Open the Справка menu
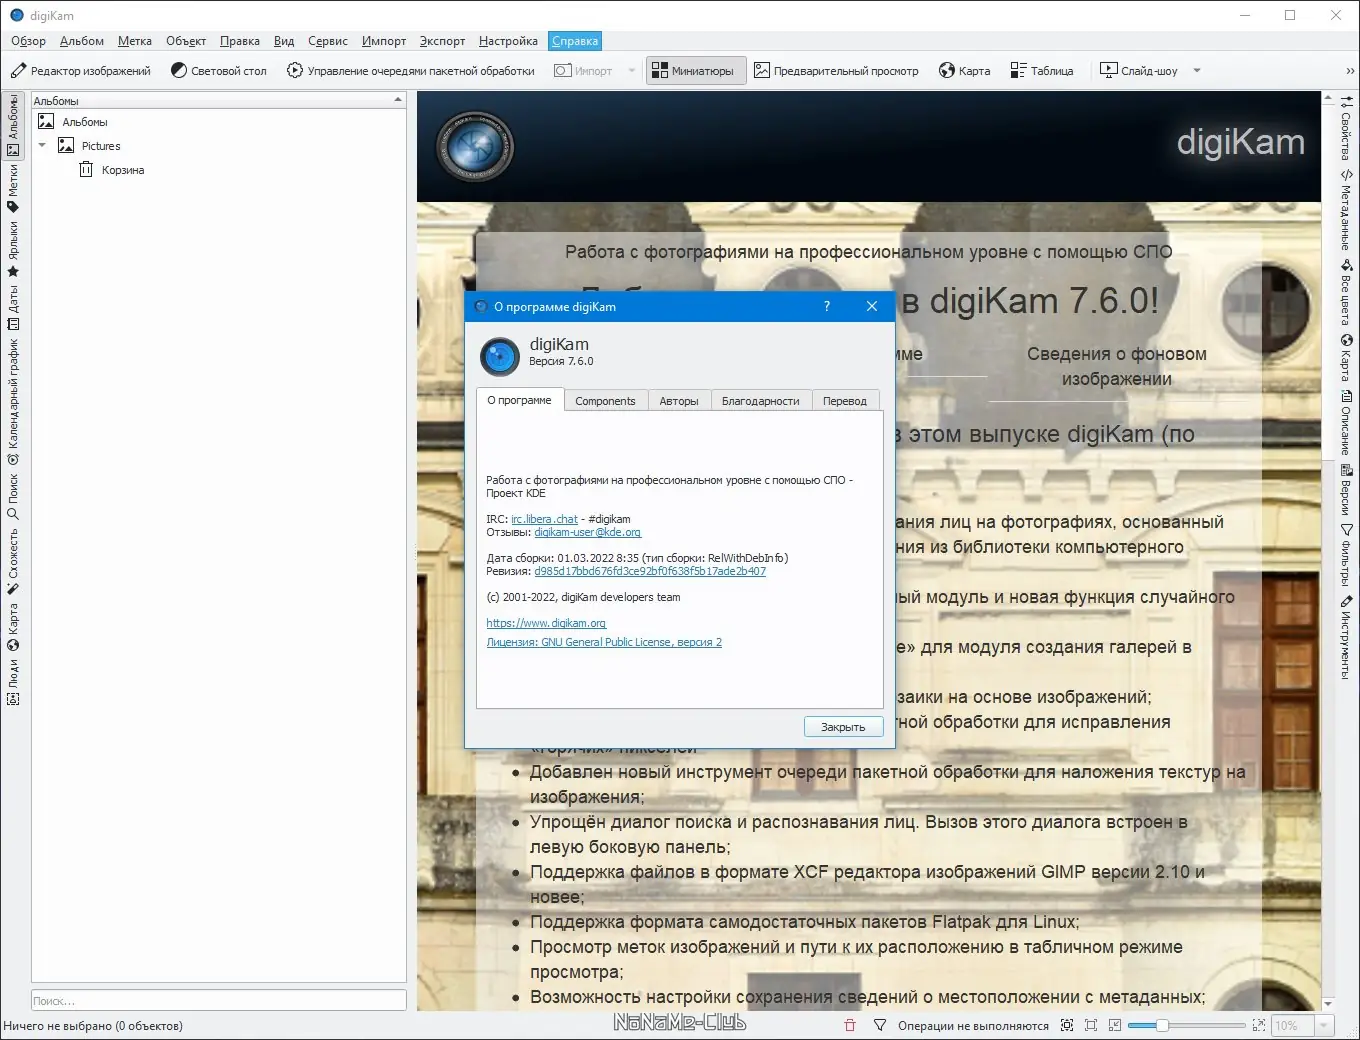The height and width of the screenshot is (1040, 1360). (575, 41)
